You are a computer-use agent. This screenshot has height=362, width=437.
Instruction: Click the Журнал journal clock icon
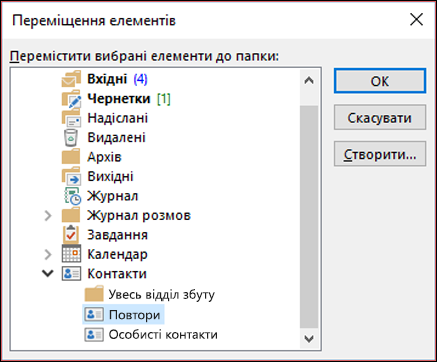click(72, 196)
